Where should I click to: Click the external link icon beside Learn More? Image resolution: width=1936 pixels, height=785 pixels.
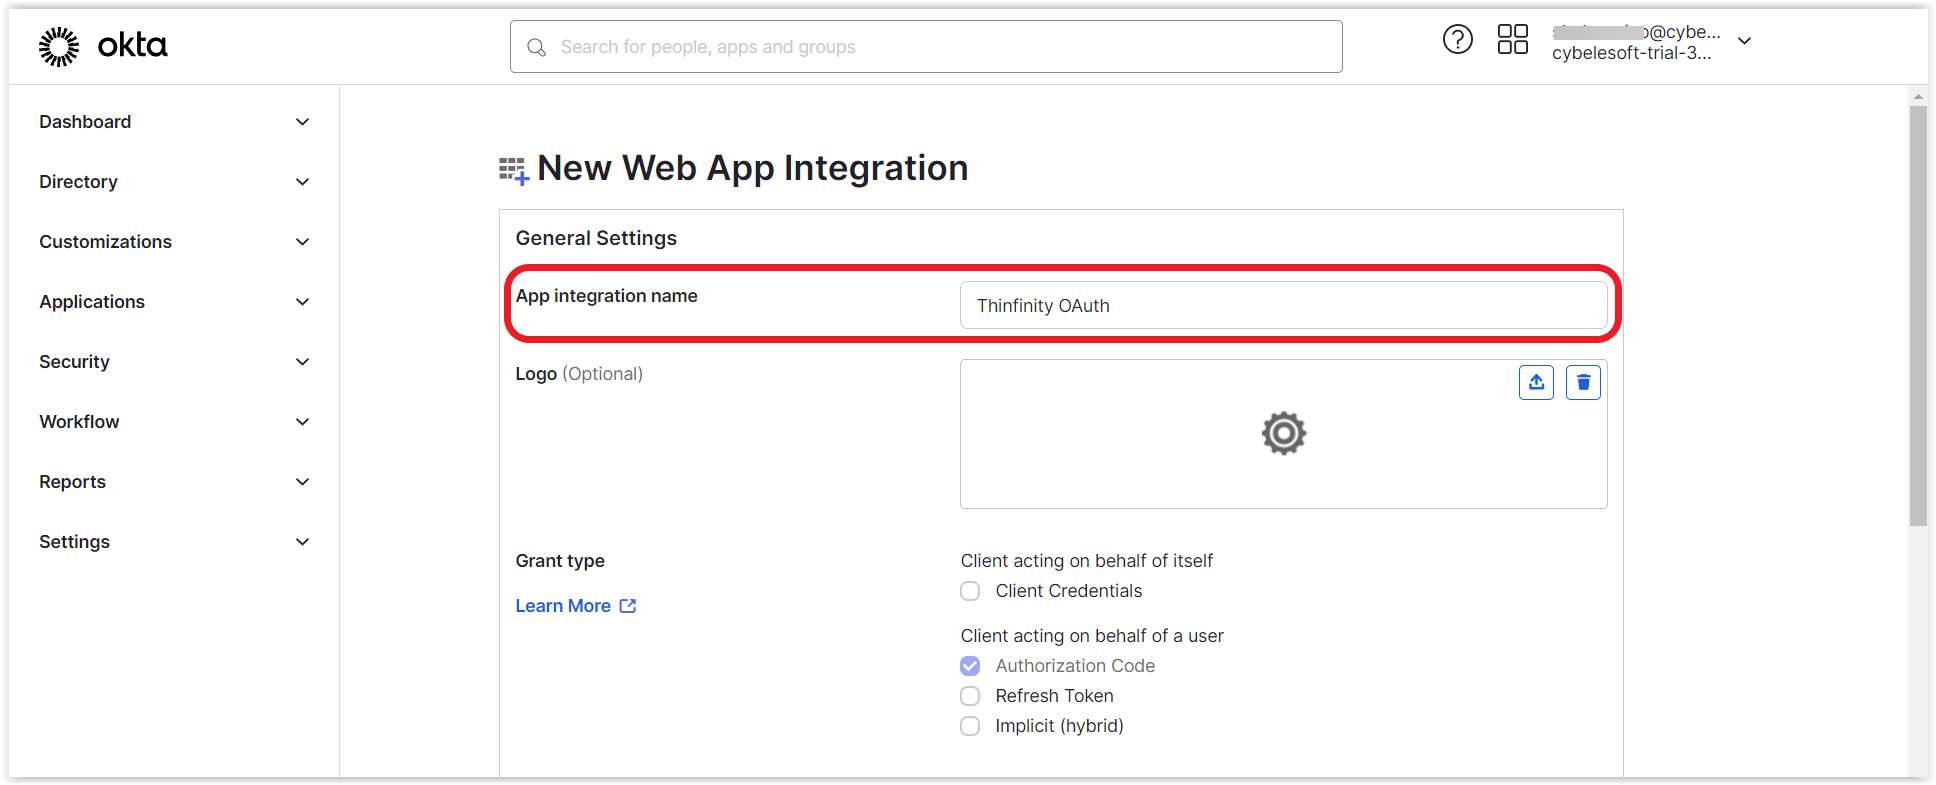click(x=628, y=606)
